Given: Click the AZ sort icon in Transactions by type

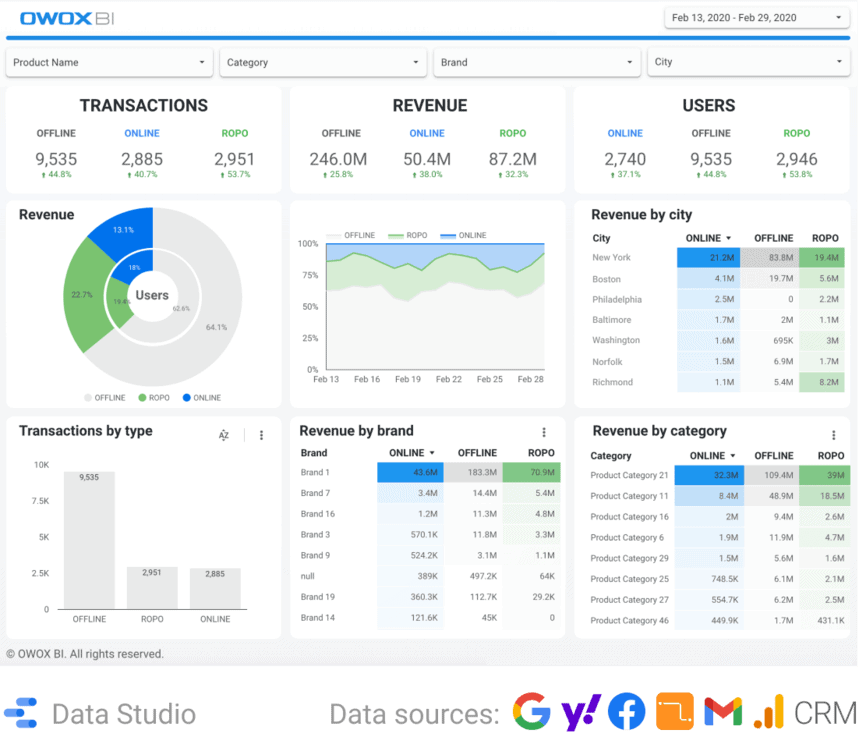Looking at the screenshot, I should click(224, 435).
